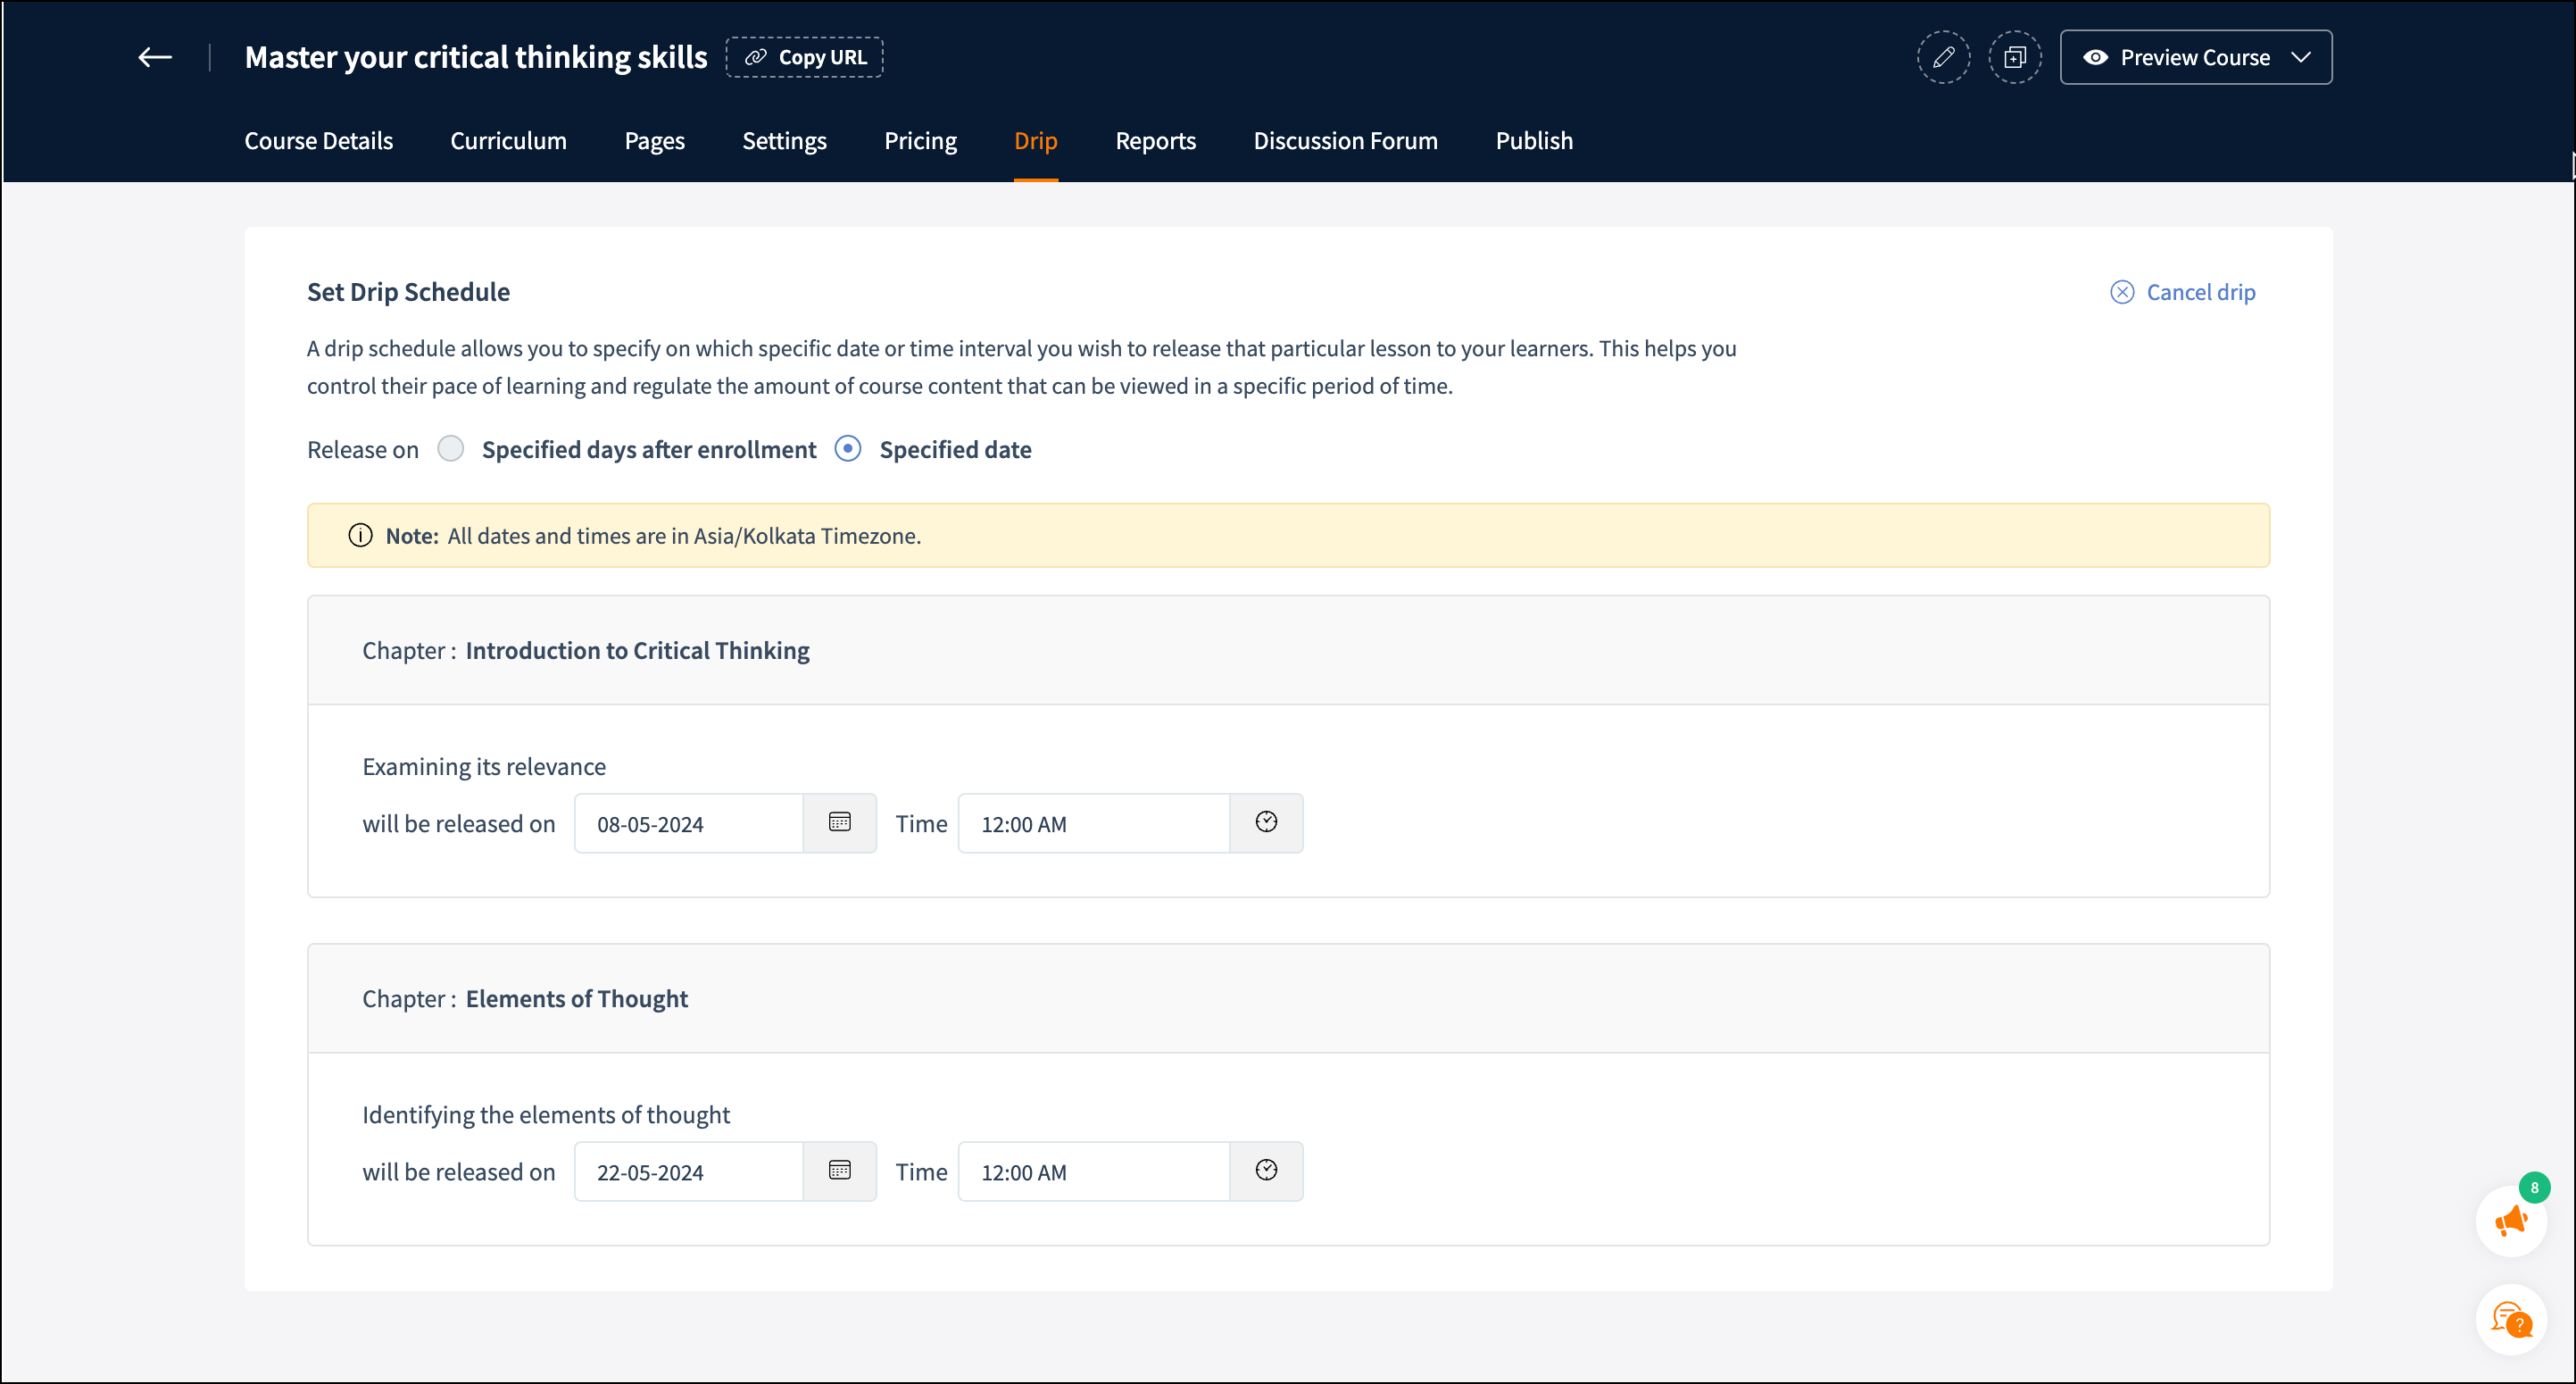Screen dimensions: 2576x1384
Task: Open calendar picker for Examining its relevance
Action: coord(839,822)
